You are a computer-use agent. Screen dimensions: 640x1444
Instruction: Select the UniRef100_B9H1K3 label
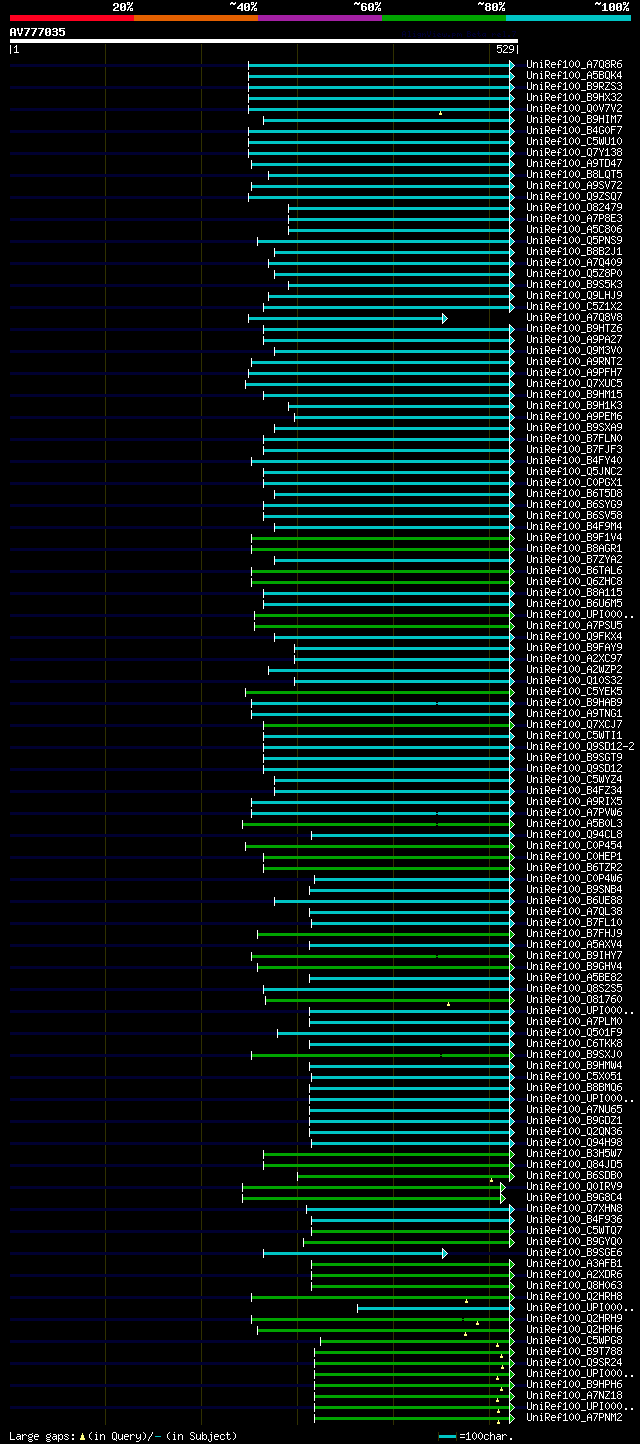click(x=574, y=406)
